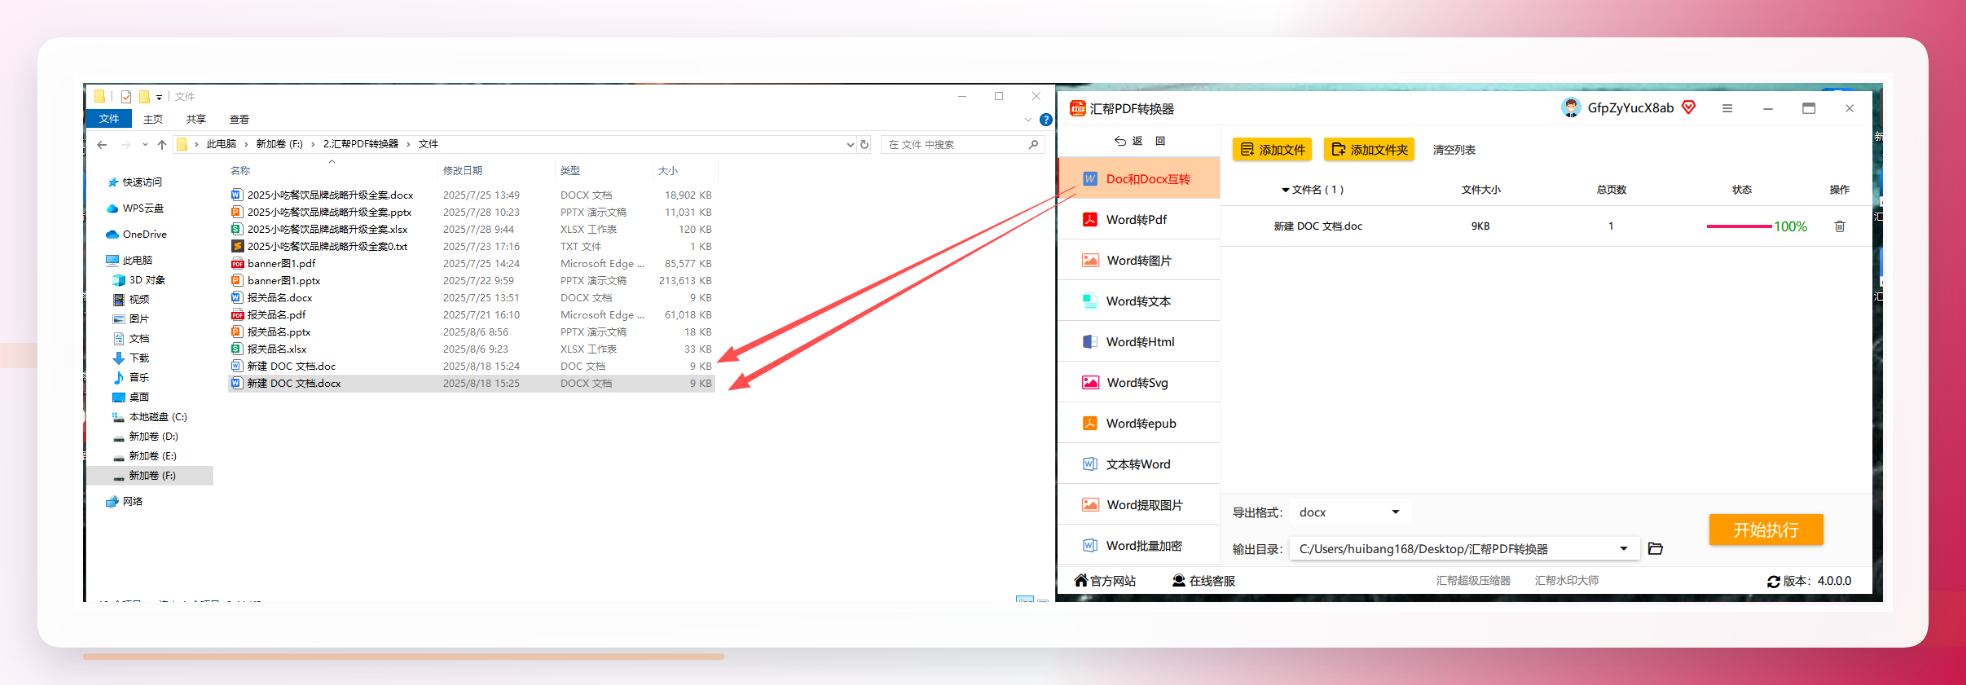
Task: Open Explorer help question mark icon
Action: pos(1046,119)
